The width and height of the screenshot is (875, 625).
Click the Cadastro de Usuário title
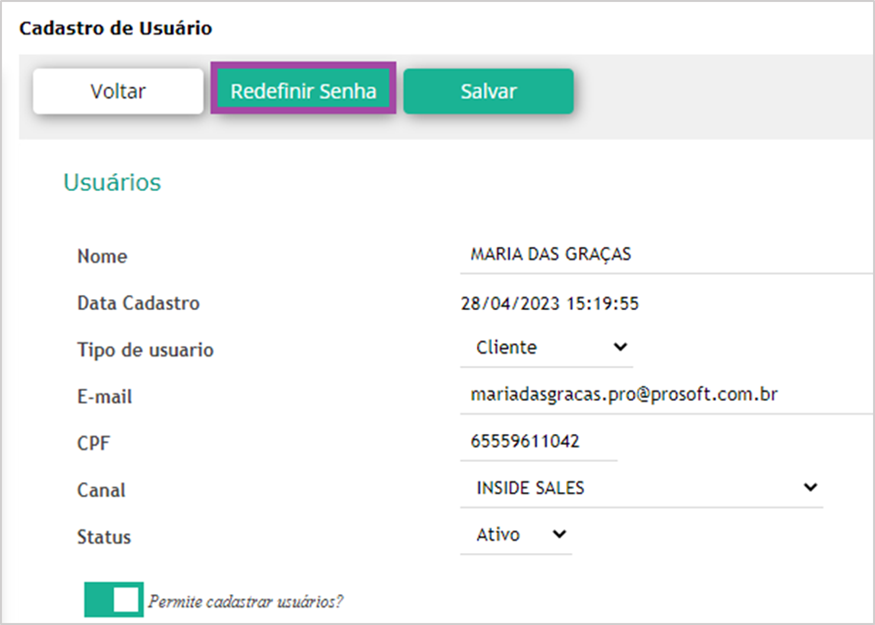tap(116, 28)
